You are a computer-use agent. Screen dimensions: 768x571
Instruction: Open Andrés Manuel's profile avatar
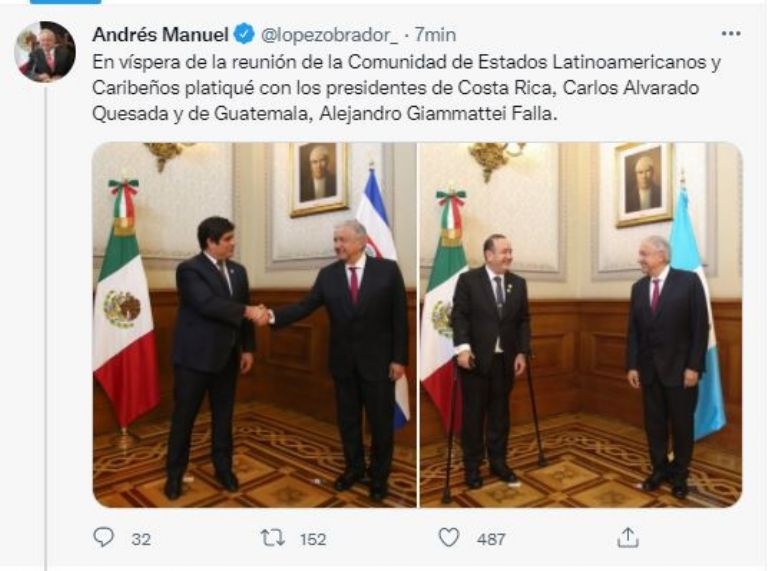[x=45, y=51]
